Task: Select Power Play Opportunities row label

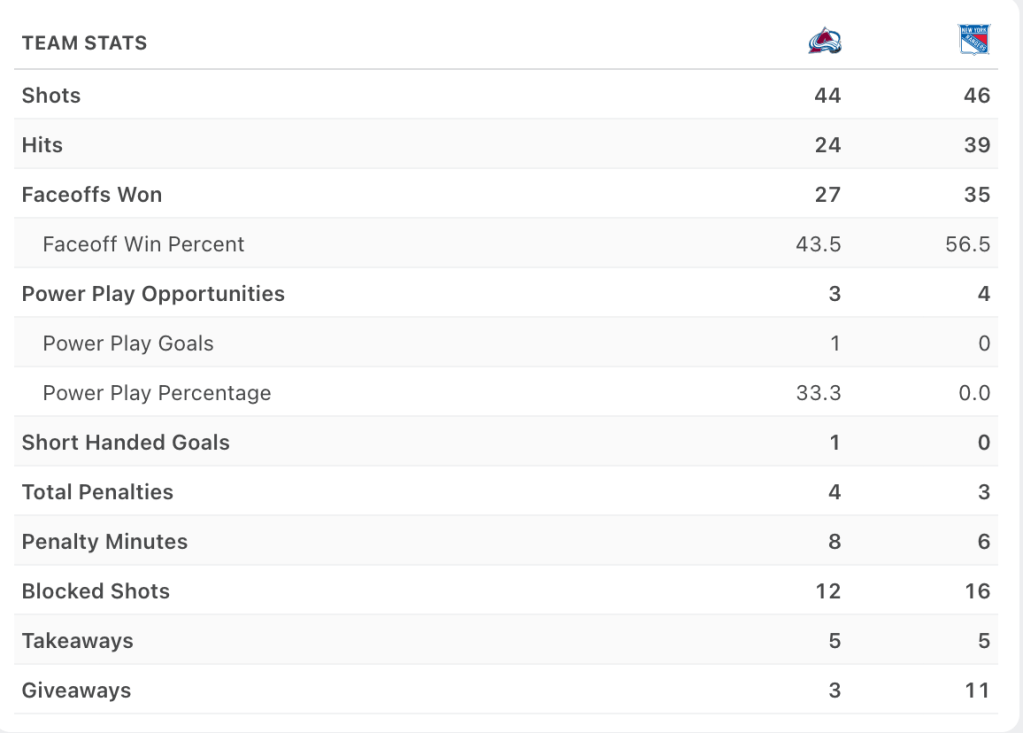Action: pyautogui.click(x=153, y=294)
